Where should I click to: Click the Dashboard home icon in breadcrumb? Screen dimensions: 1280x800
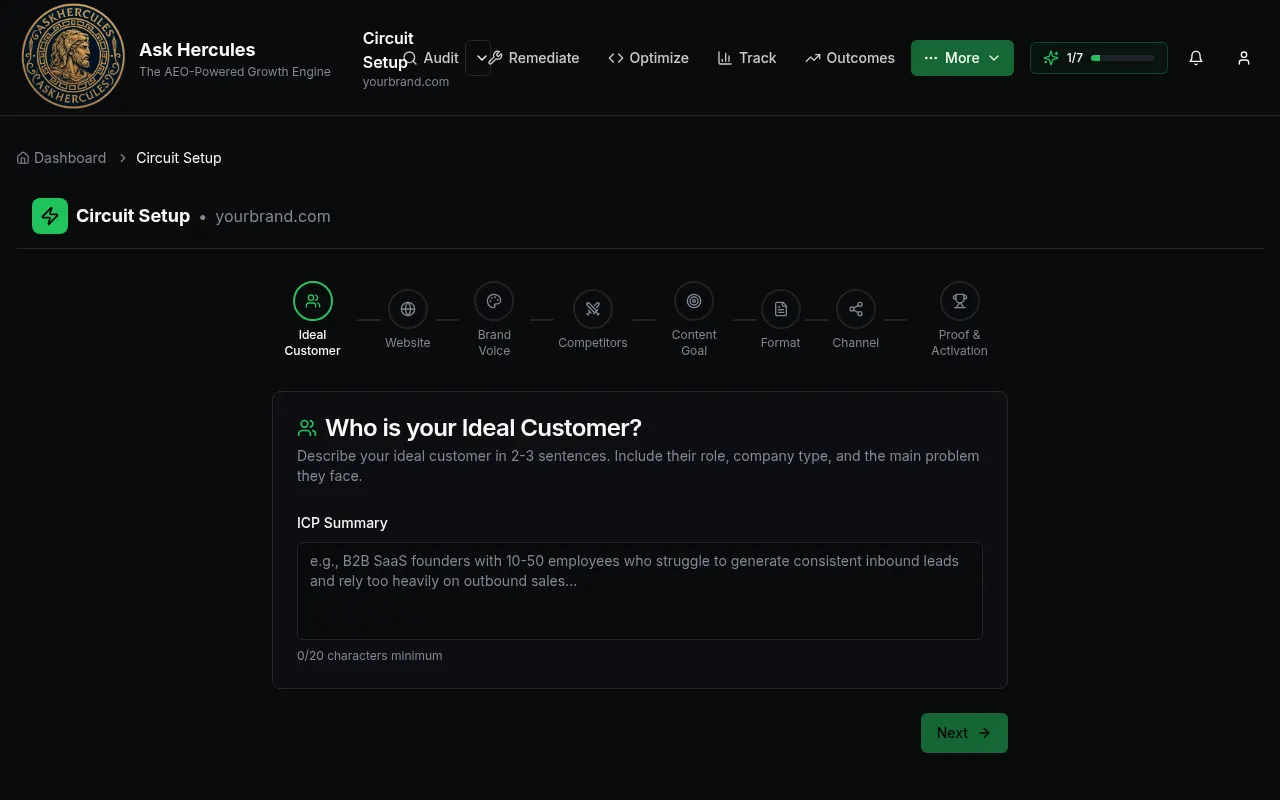(23, 158)
